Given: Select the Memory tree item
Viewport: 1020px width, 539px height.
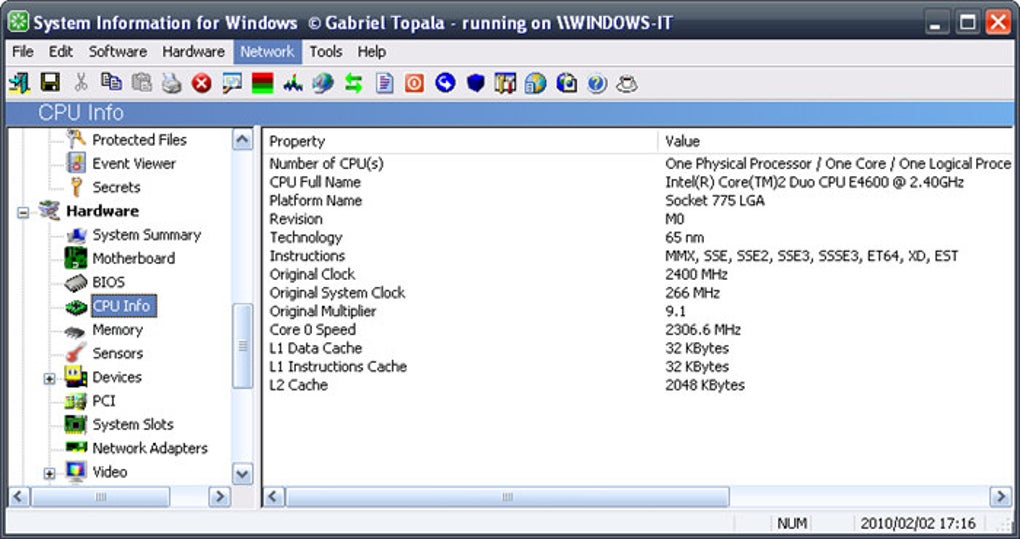Looking at the screenshot, I should pyautogui.click(x=117, y=330).
